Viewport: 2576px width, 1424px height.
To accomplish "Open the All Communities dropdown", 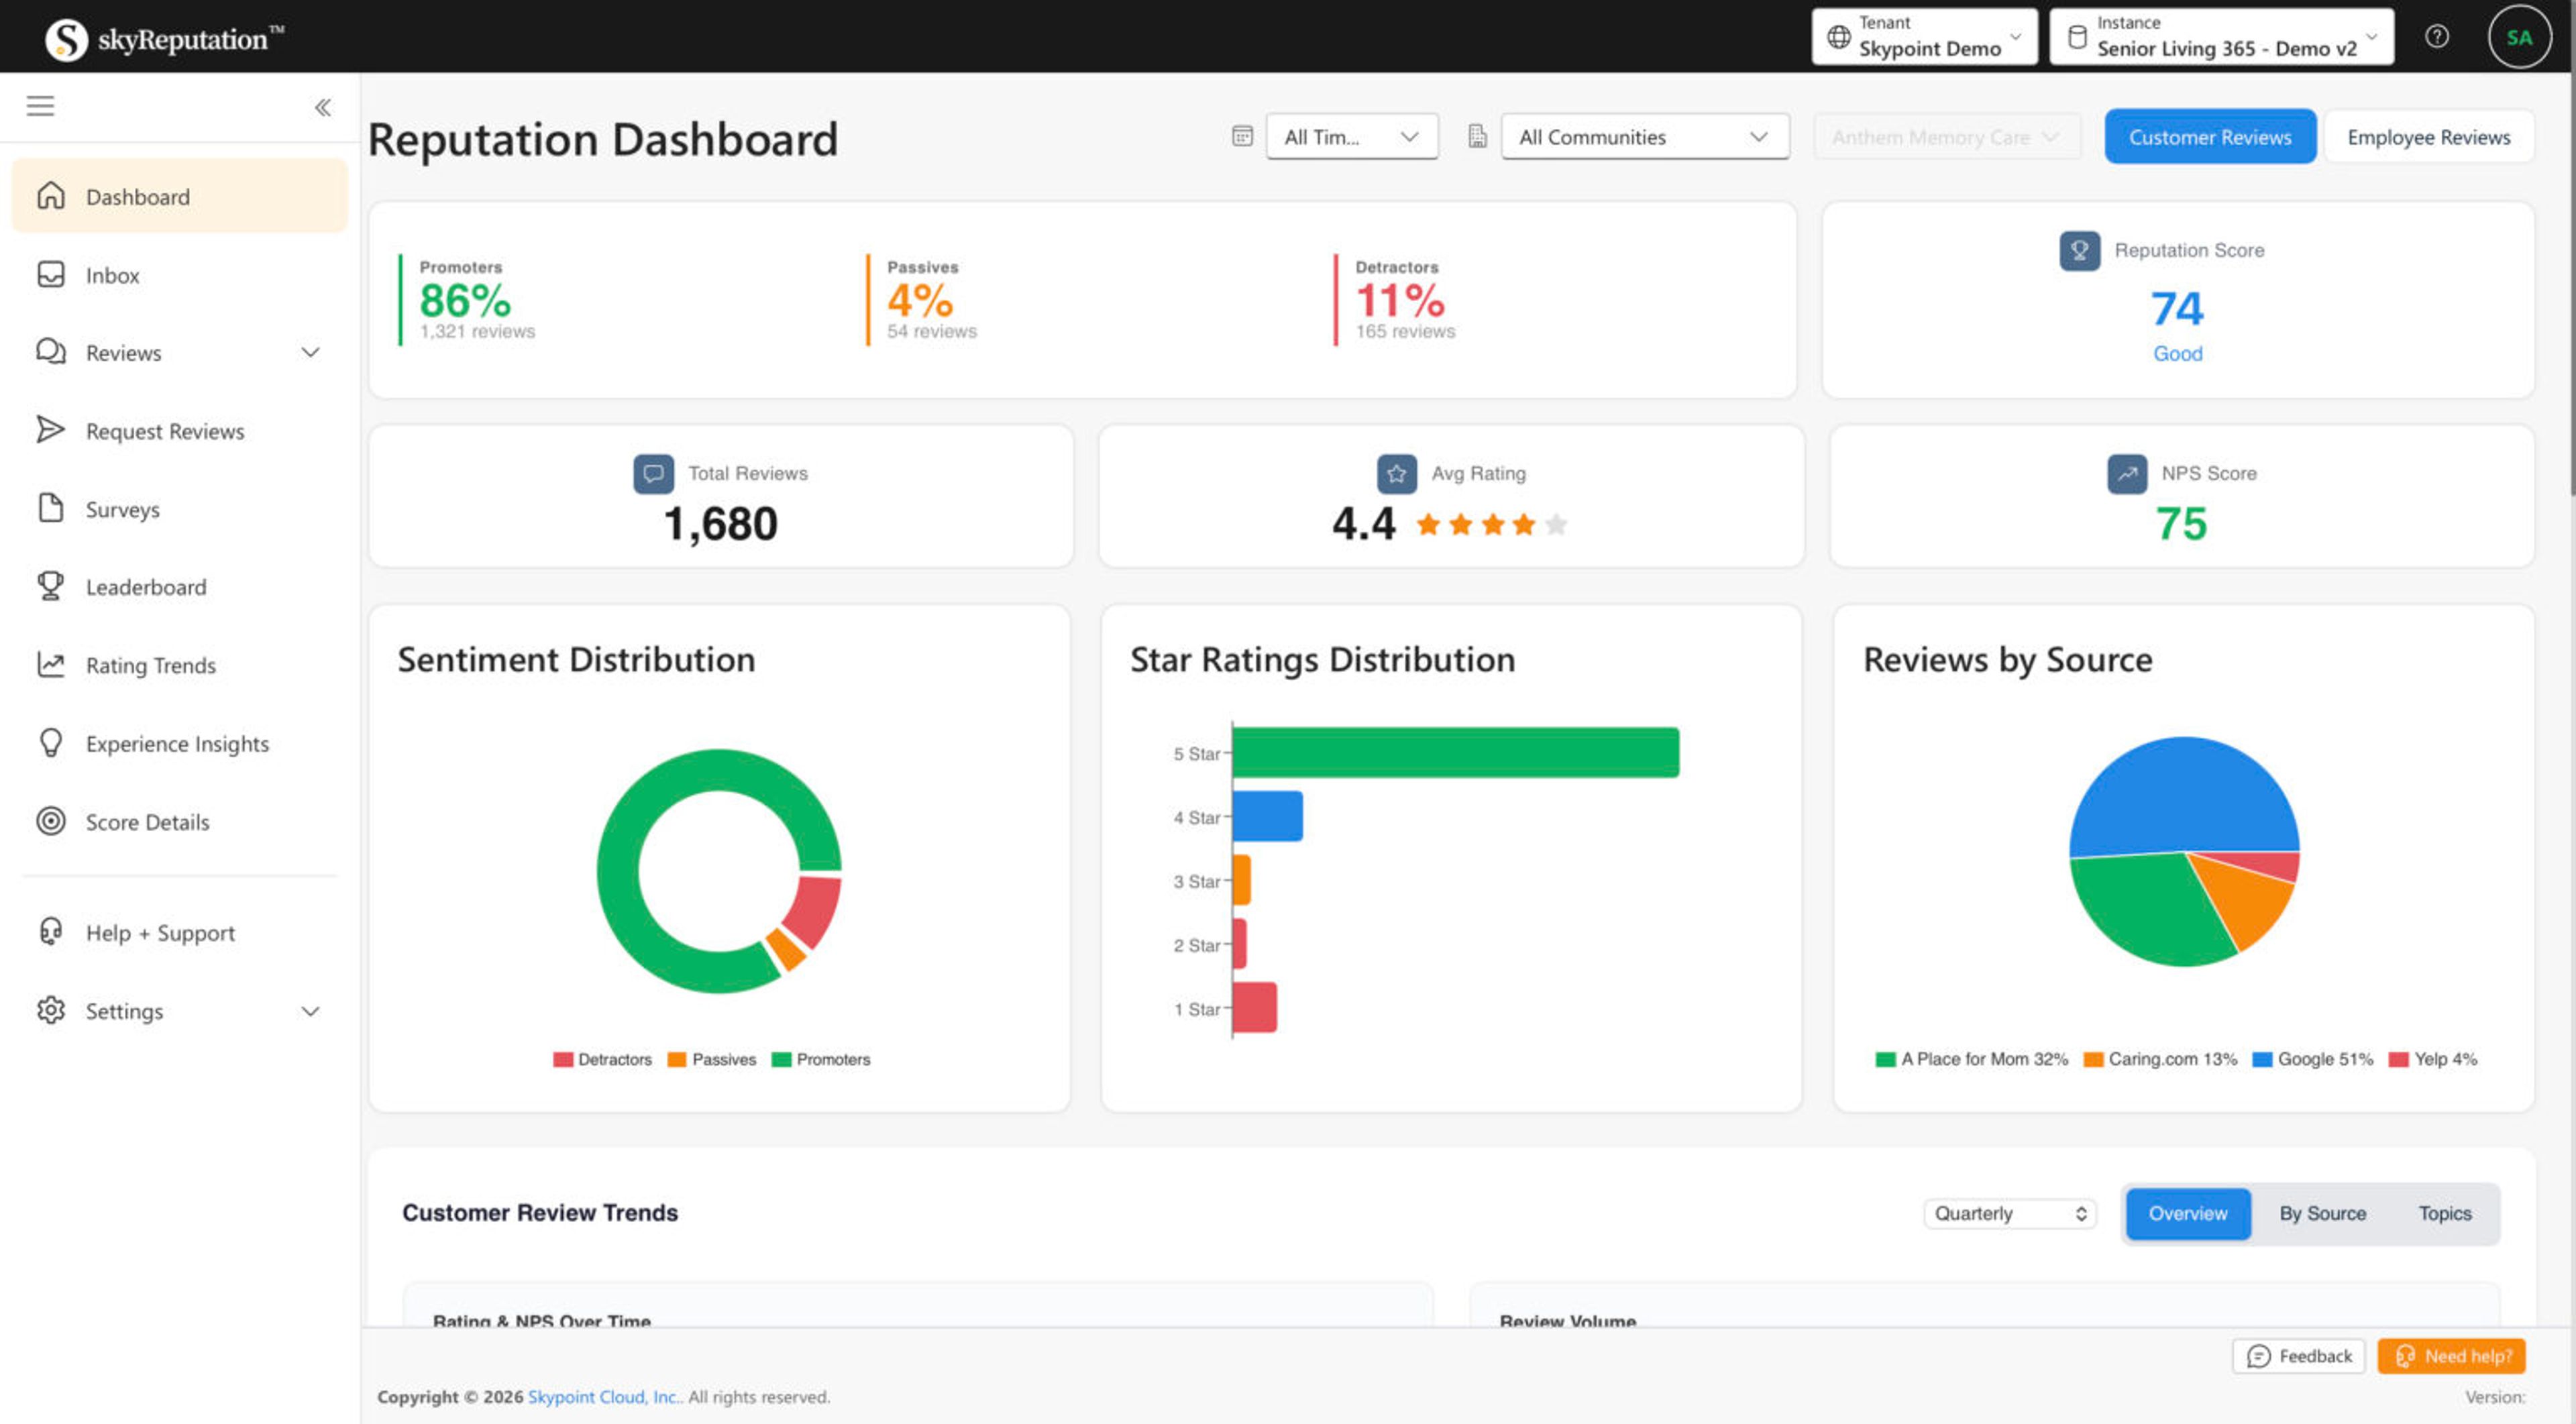I will (x=1644, y=136).
